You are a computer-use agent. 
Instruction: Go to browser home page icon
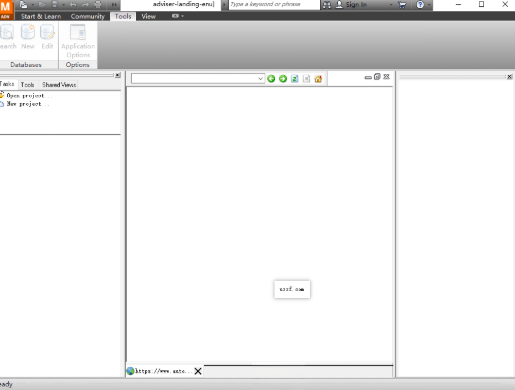click(x=318, y=79)
